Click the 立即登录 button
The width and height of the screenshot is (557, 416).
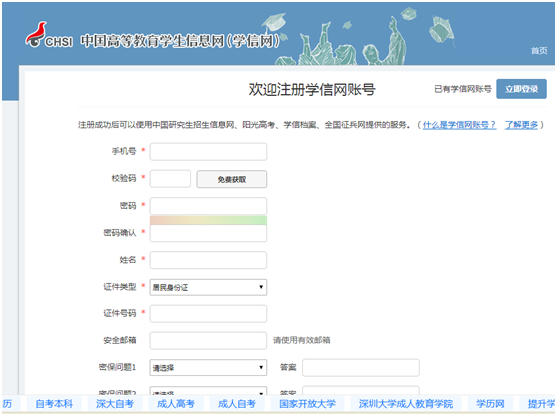coord(521,89)
